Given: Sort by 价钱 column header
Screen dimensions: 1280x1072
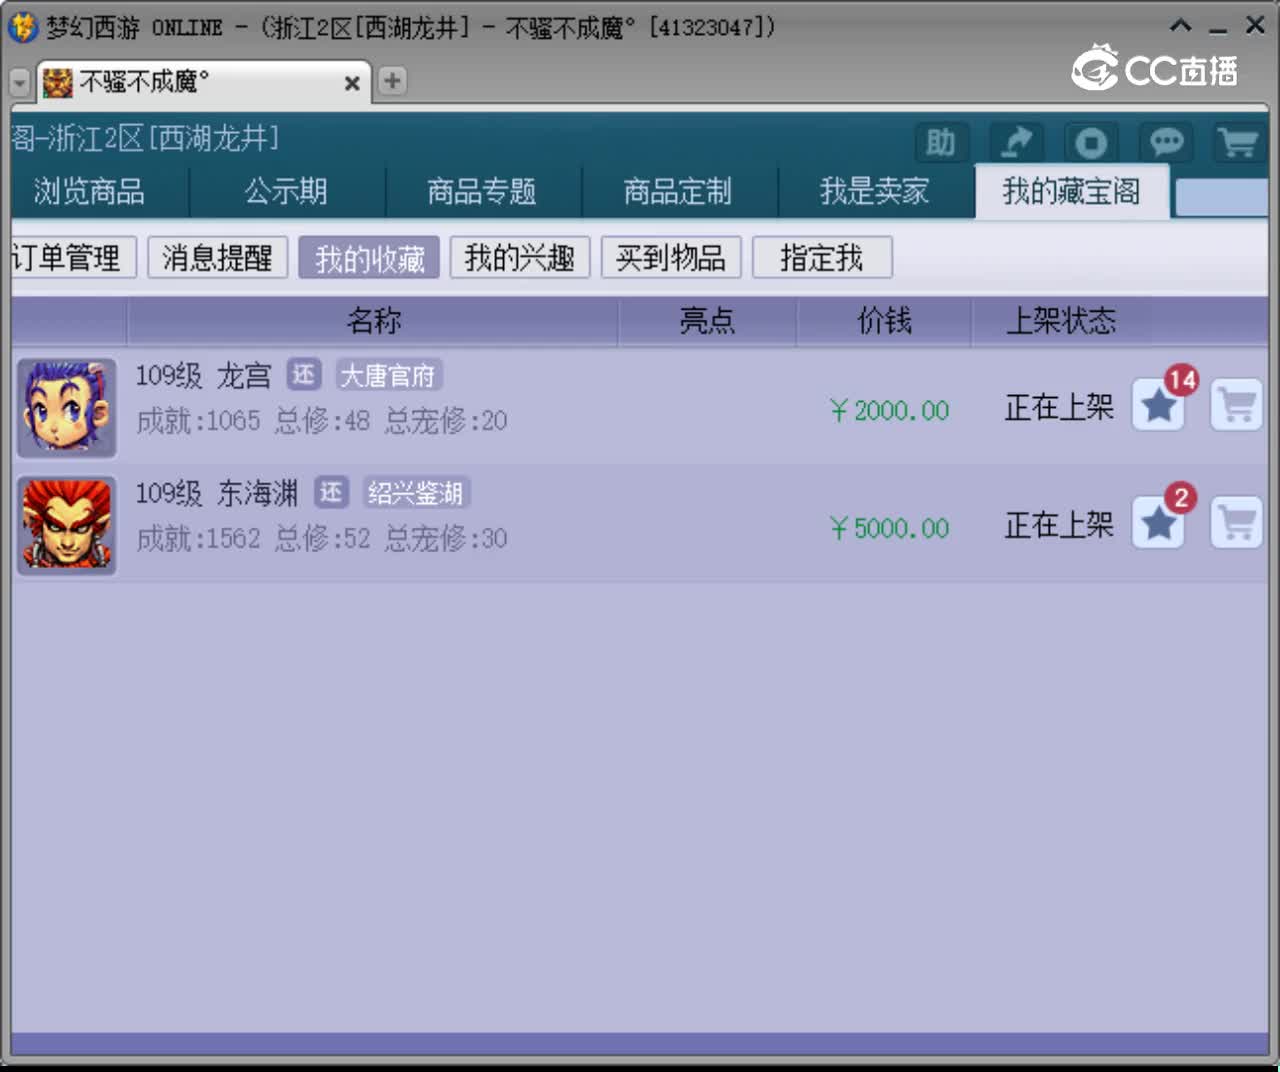Looking at the screenshot, I should coord(884,321).
